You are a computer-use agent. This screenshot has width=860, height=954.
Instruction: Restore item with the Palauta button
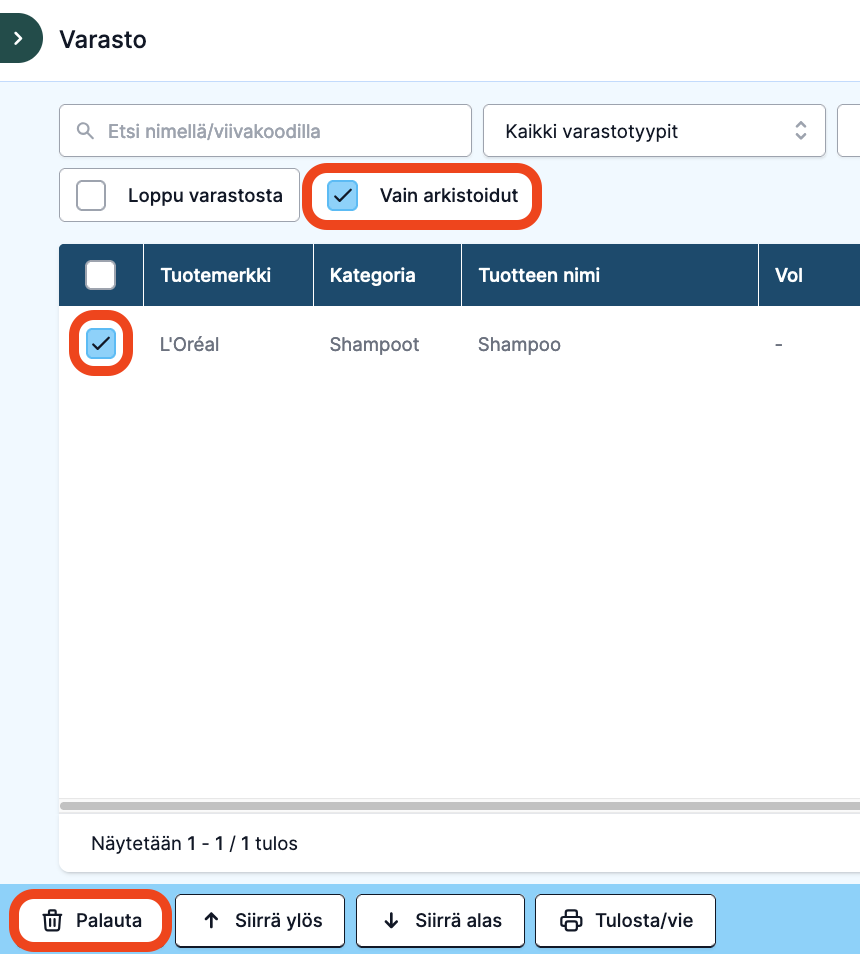[x=91, y=921]
